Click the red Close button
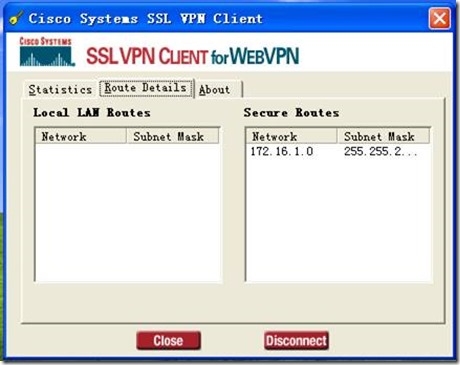 (x=168, y=341)
